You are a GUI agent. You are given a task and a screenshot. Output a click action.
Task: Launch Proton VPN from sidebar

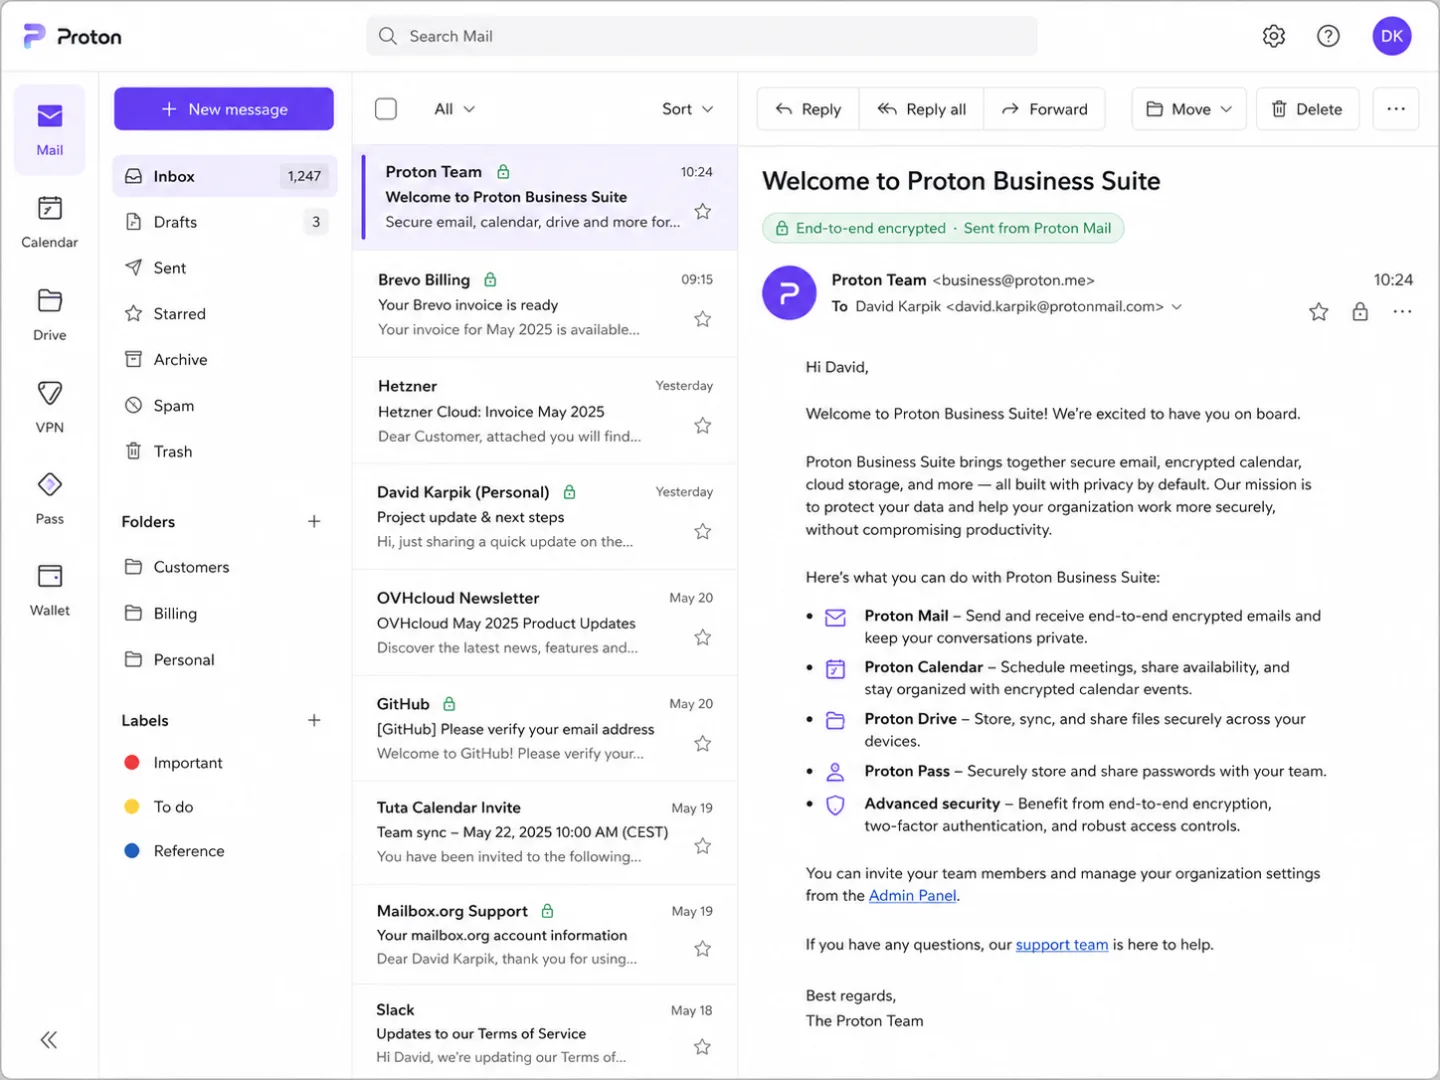click(50, 407)
